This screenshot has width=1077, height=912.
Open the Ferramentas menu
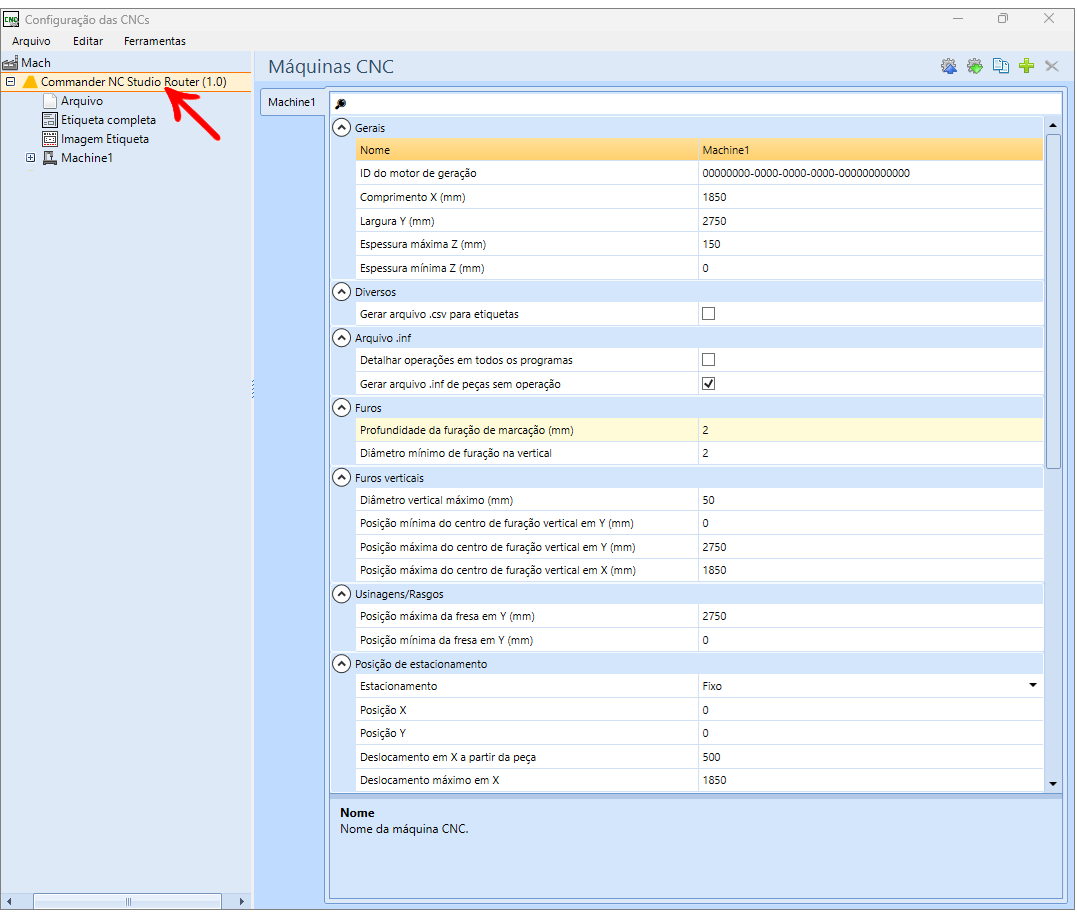154,41
